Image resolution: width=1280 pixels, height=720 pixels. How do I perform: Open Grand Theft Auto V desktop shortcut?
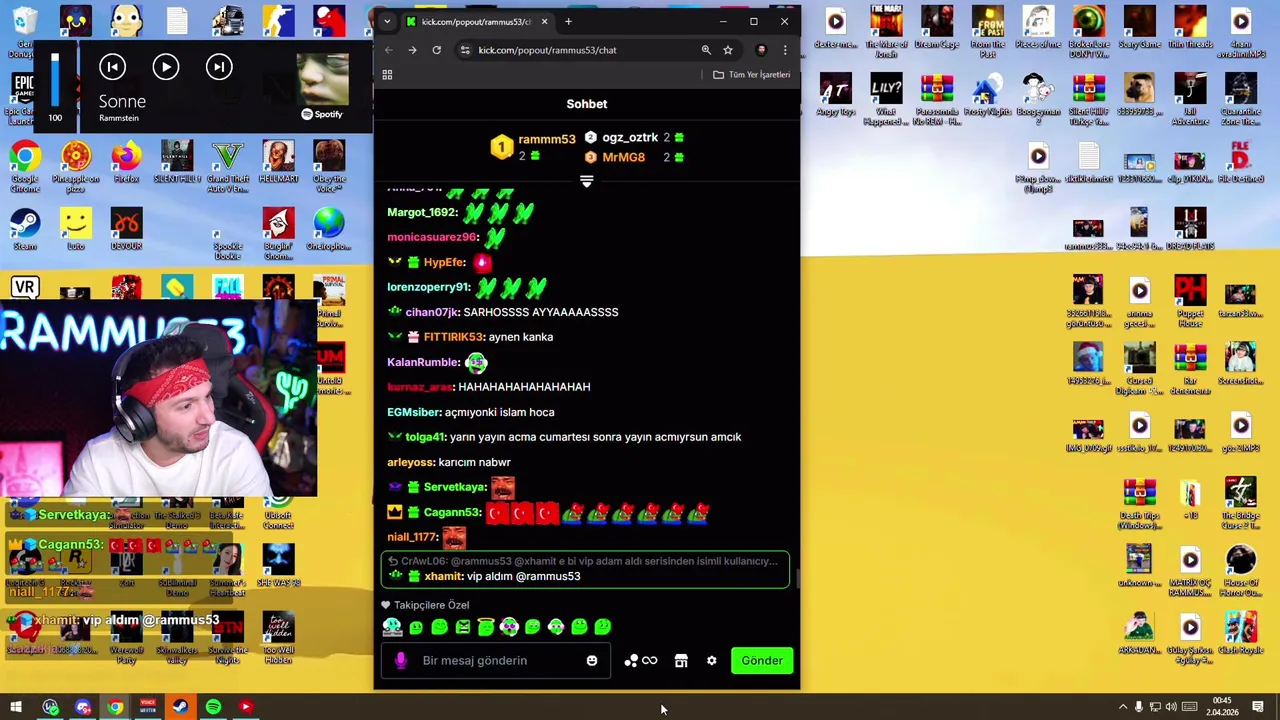pos(227,166)
